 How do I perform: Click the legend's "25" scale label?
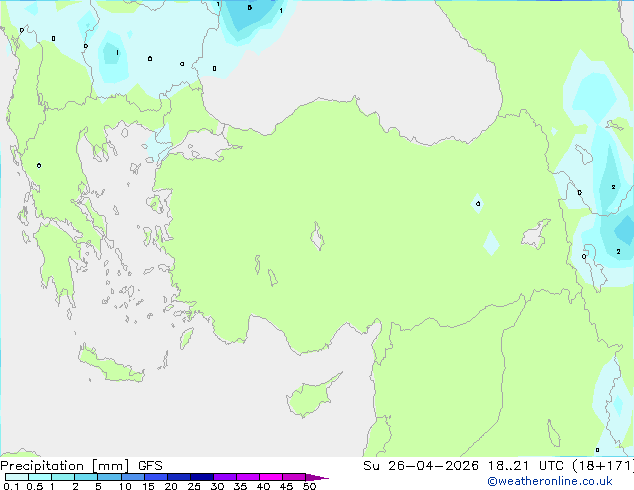194,486
